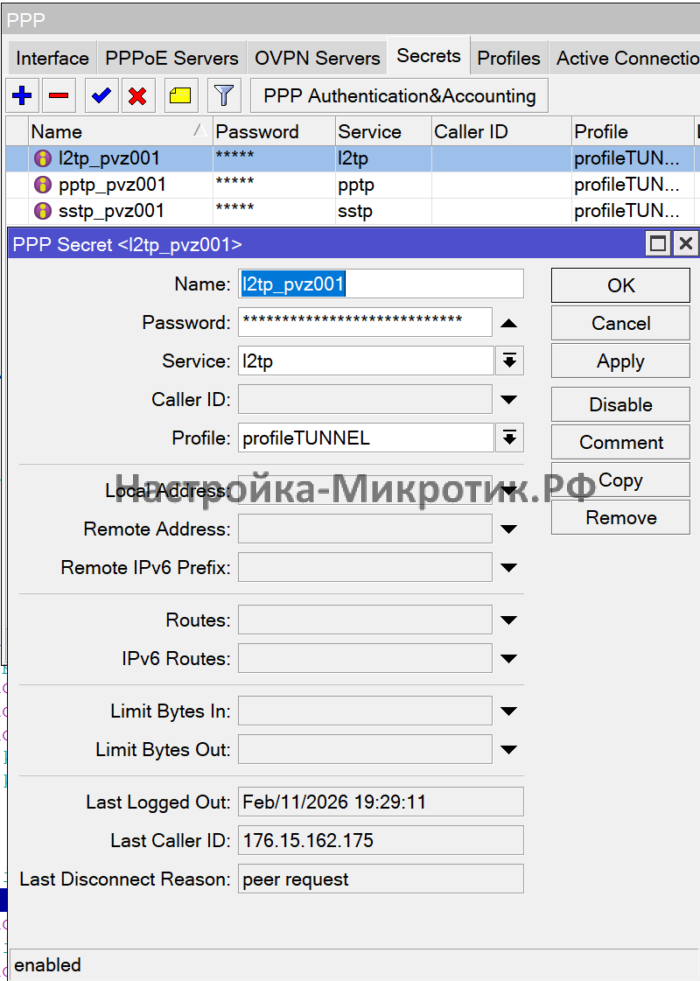Switch to the Profiles tab
This screenshot has height=981, width=700.
tap(508, 58)
